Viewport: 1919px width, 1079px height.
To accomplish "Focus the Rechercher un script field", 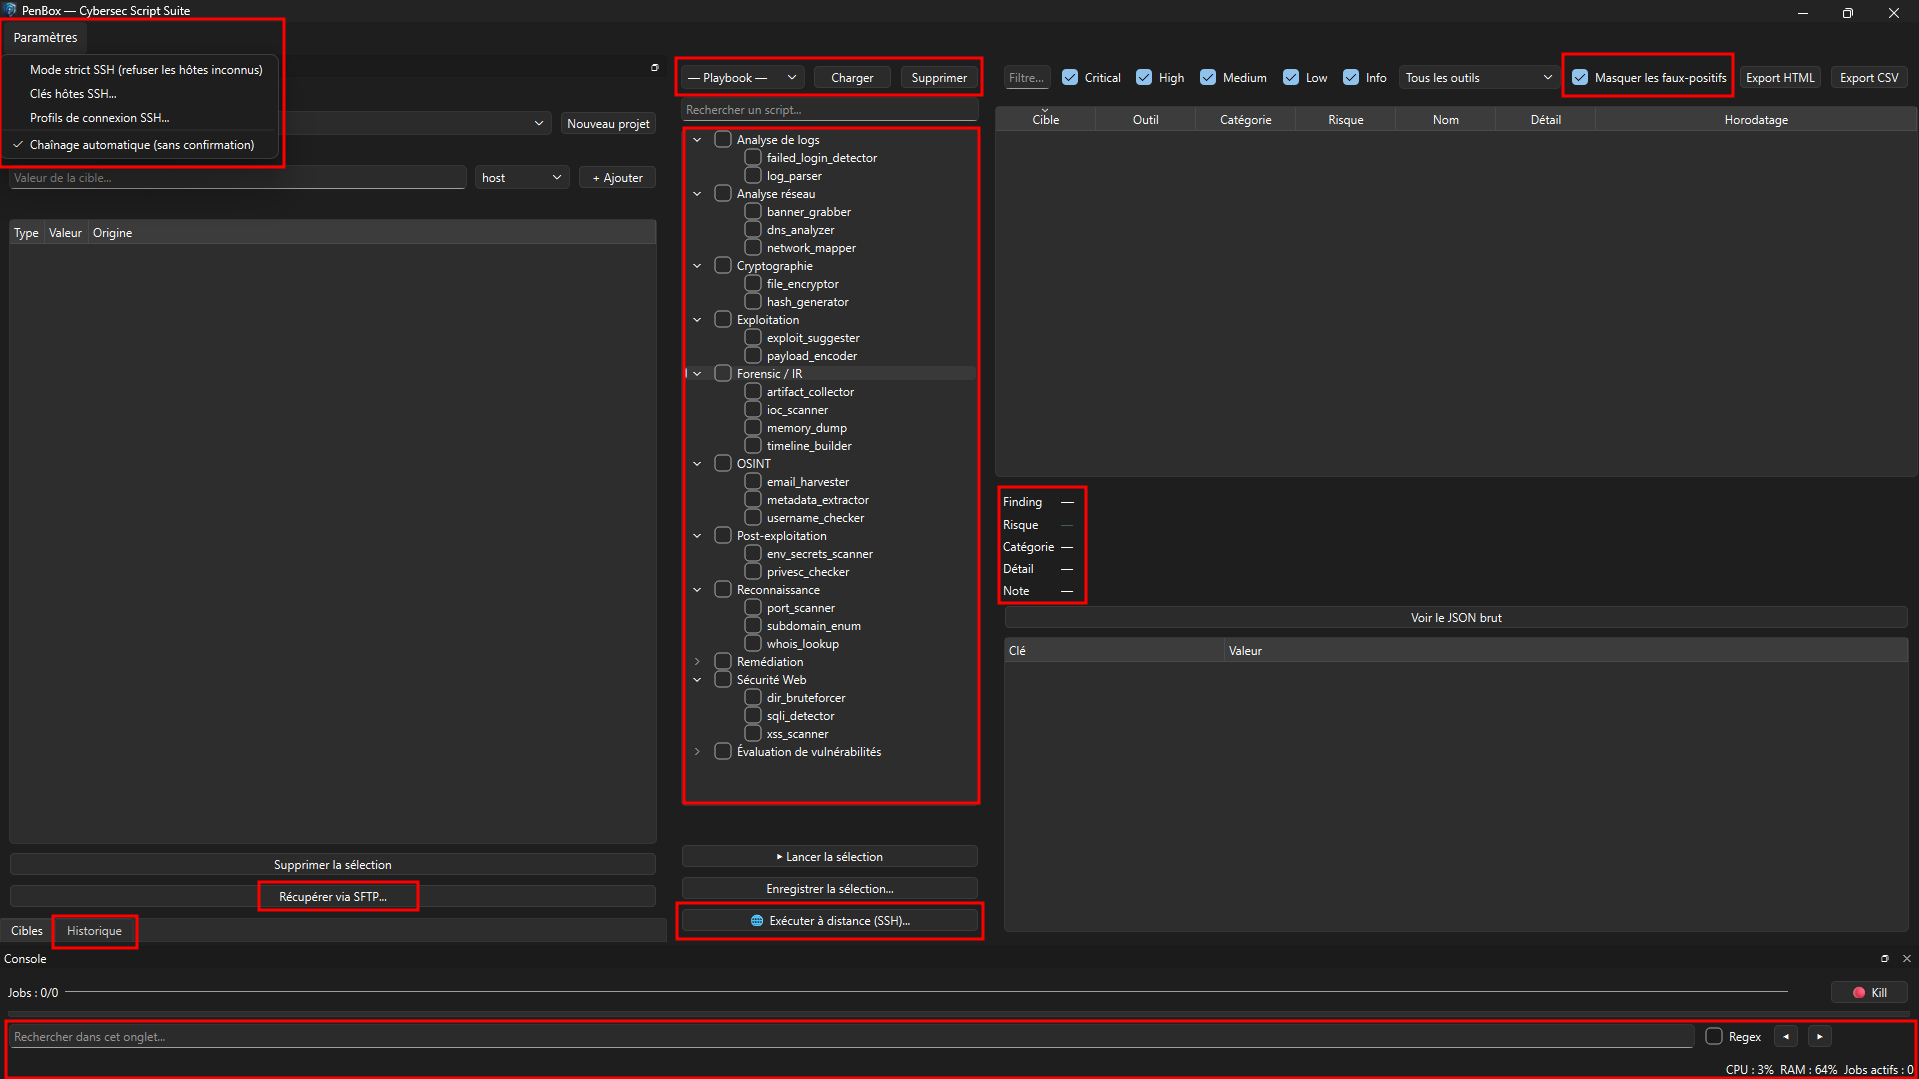I will 830,109.
